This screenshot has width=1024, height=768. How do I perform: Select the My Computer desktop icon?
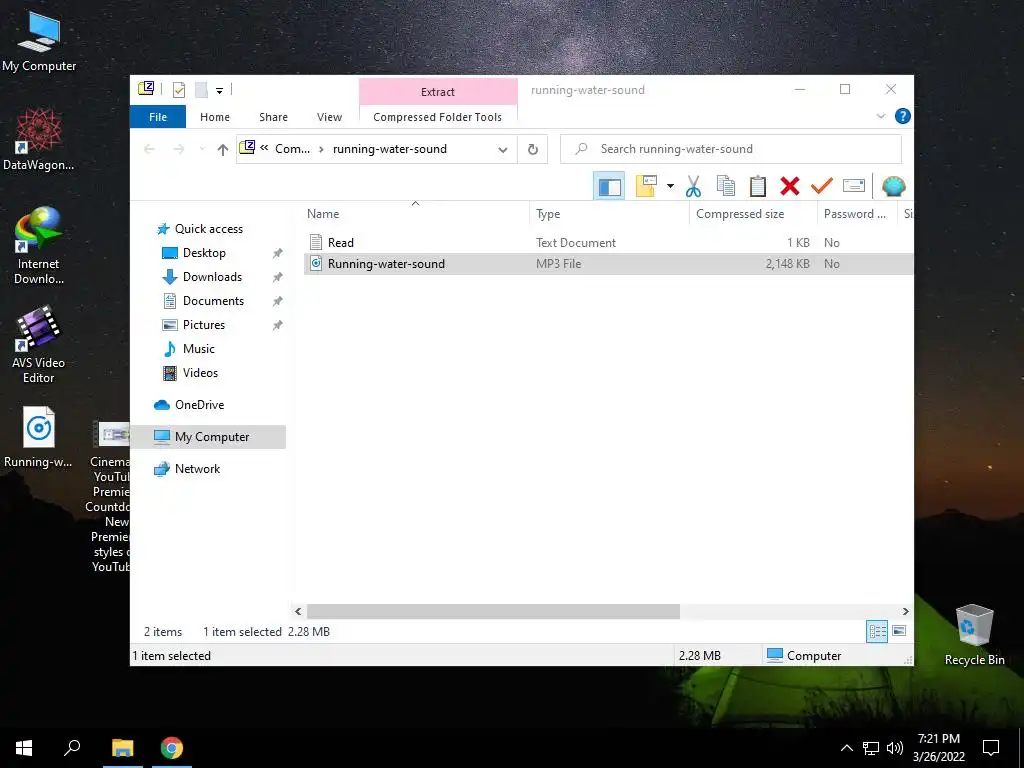39,41
